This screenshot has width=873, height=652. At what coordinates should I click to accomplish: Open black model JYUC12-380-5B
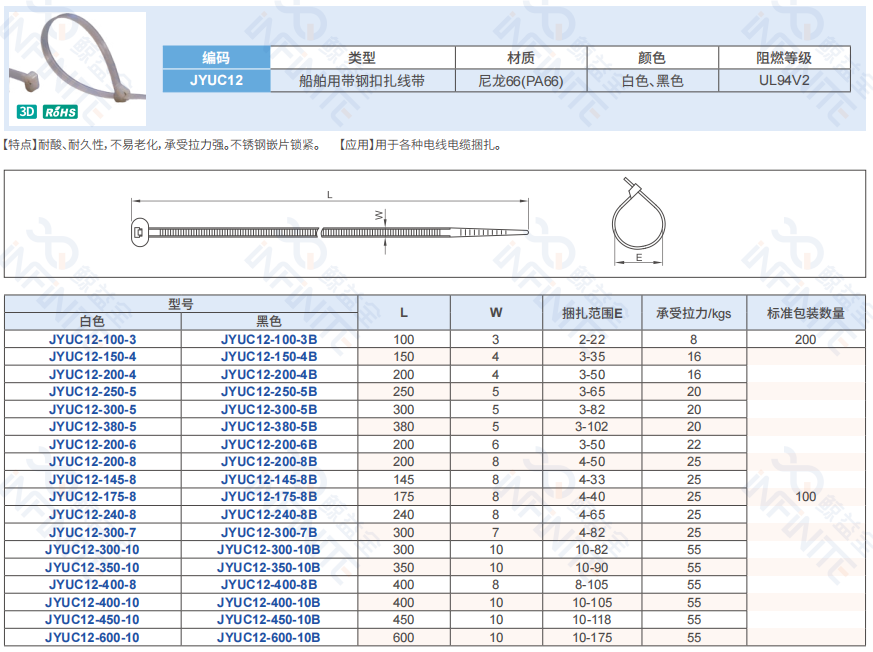pyautogui.click(x=269, y=427)
